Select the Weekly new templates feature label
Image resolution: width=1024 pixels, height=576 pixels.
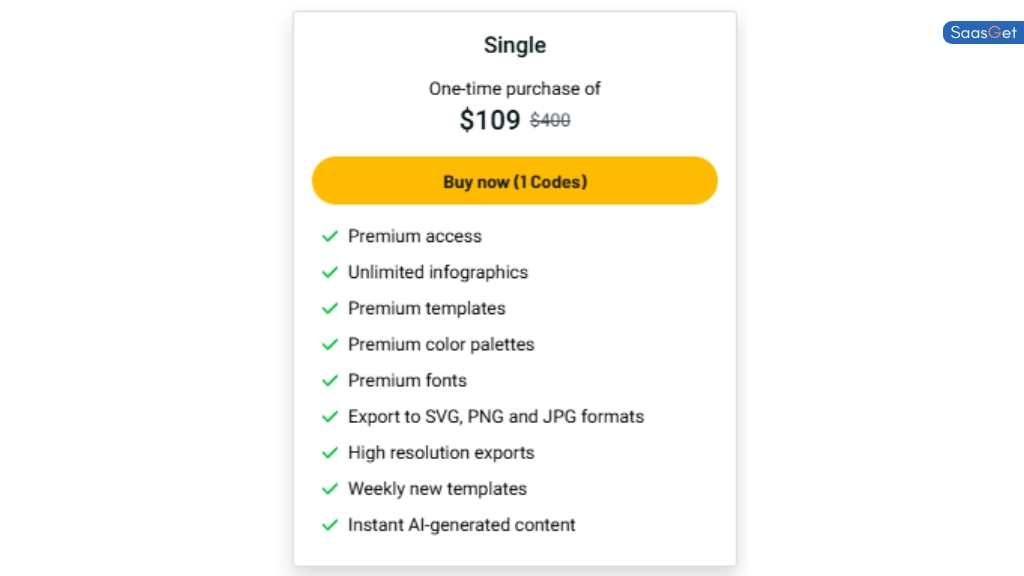click(x=437, y=488)
